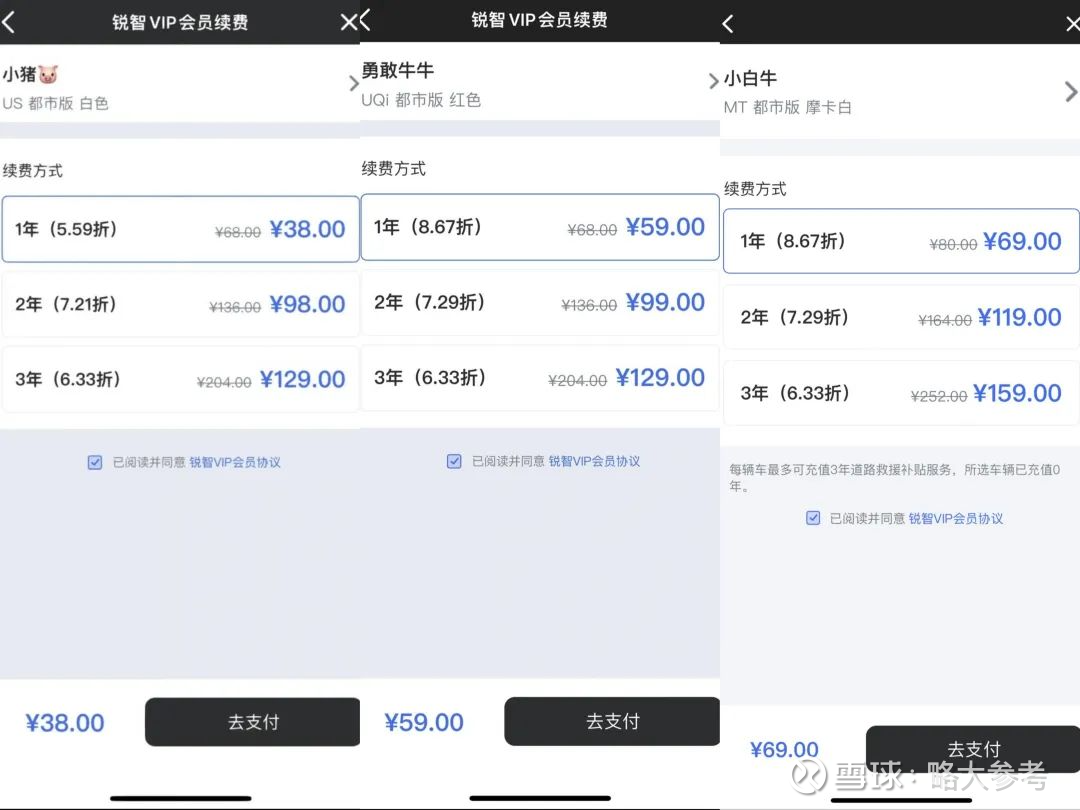The image size is (1080, 810).
Task: Tap the ¥38.00 total at bottom
Action: click(65, 723)
